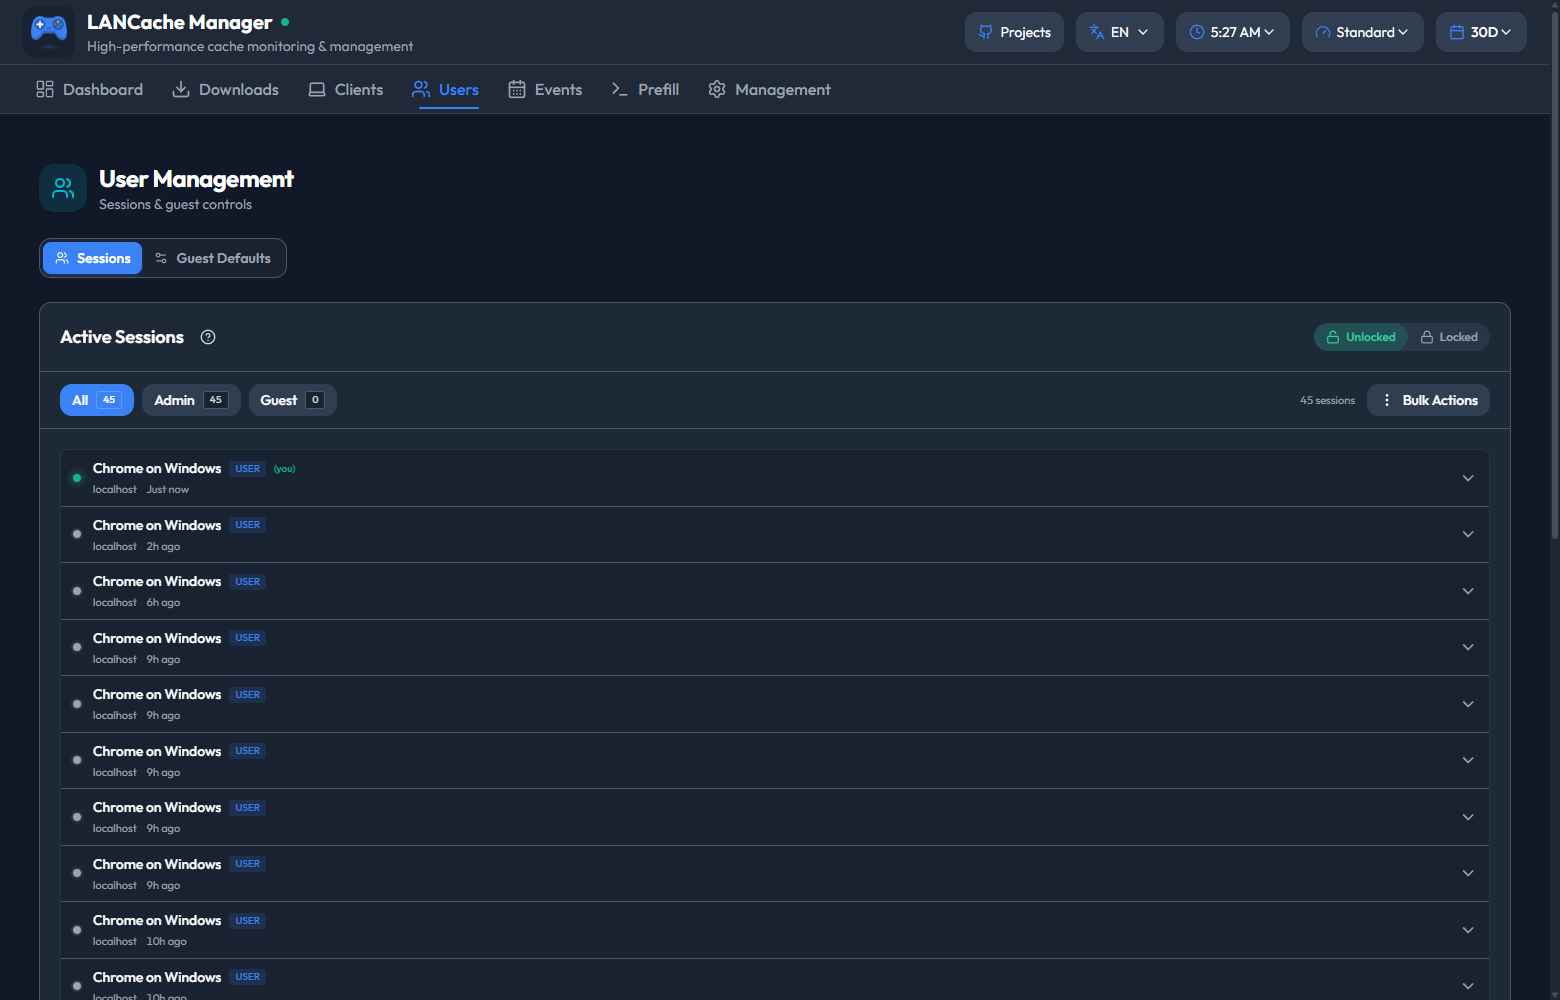Open the 30D time range dropdown
Screen dimensions: 1560x1000
1481,32
